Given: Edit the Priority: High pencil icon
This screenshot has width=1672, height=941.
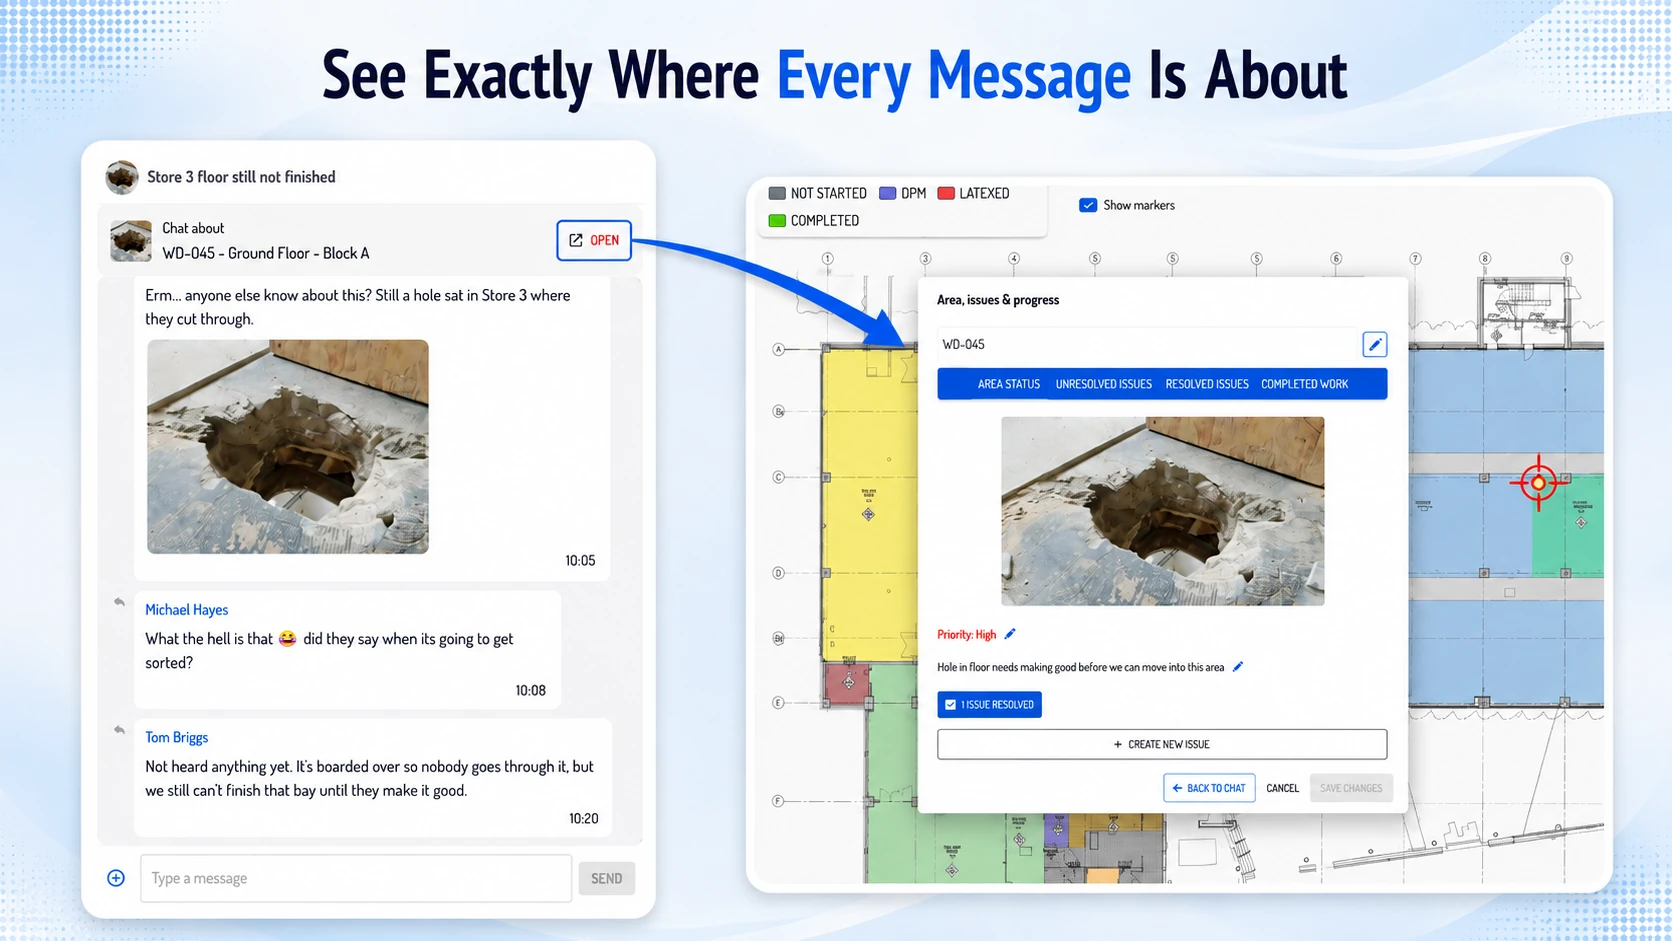Looking at the screenshot, I should (1010, 634).
